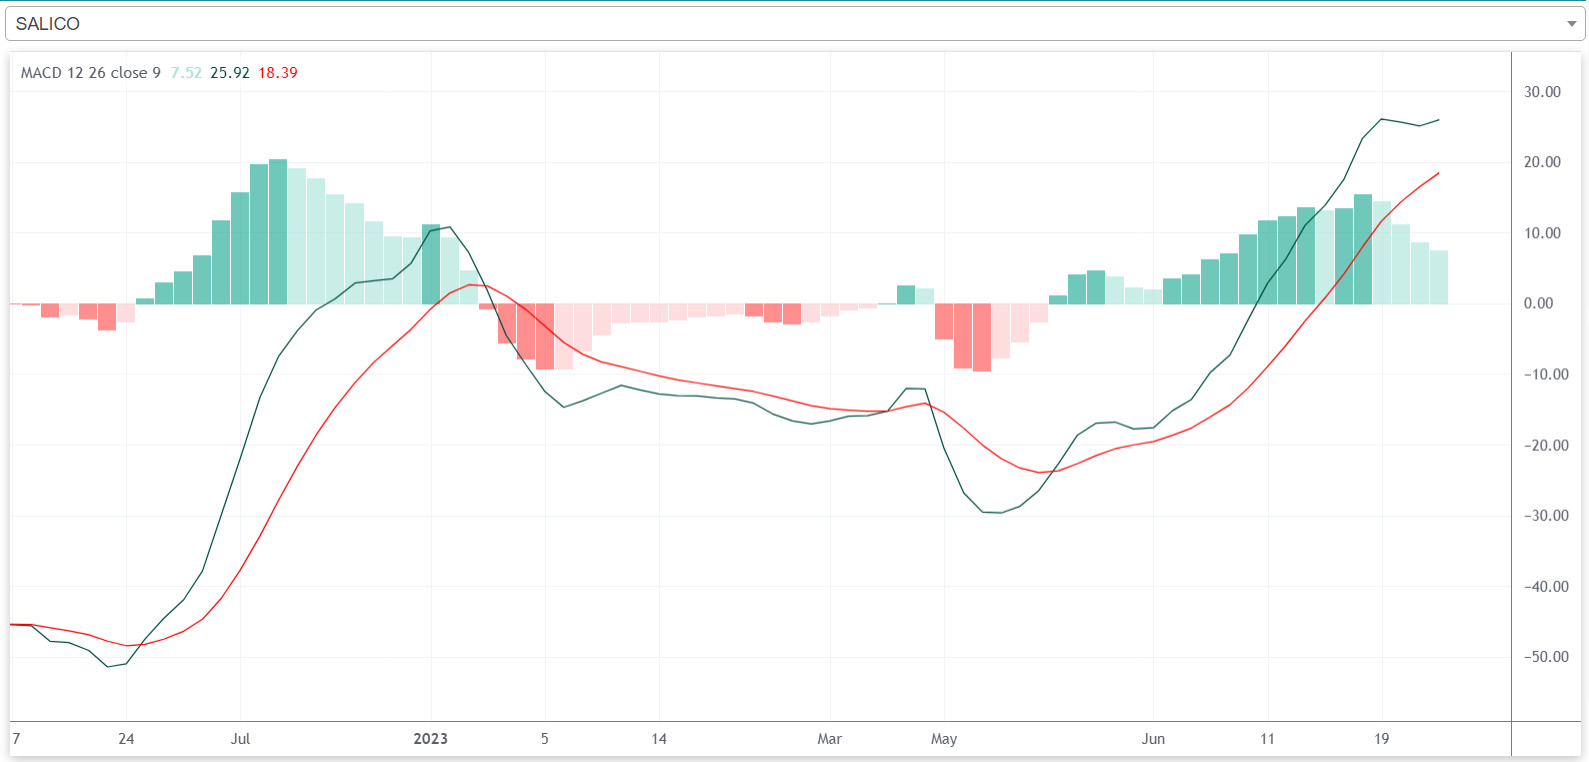Select the Jul marker on time axis
Viewport: 1589px width, 762px height.
(240, 739)
